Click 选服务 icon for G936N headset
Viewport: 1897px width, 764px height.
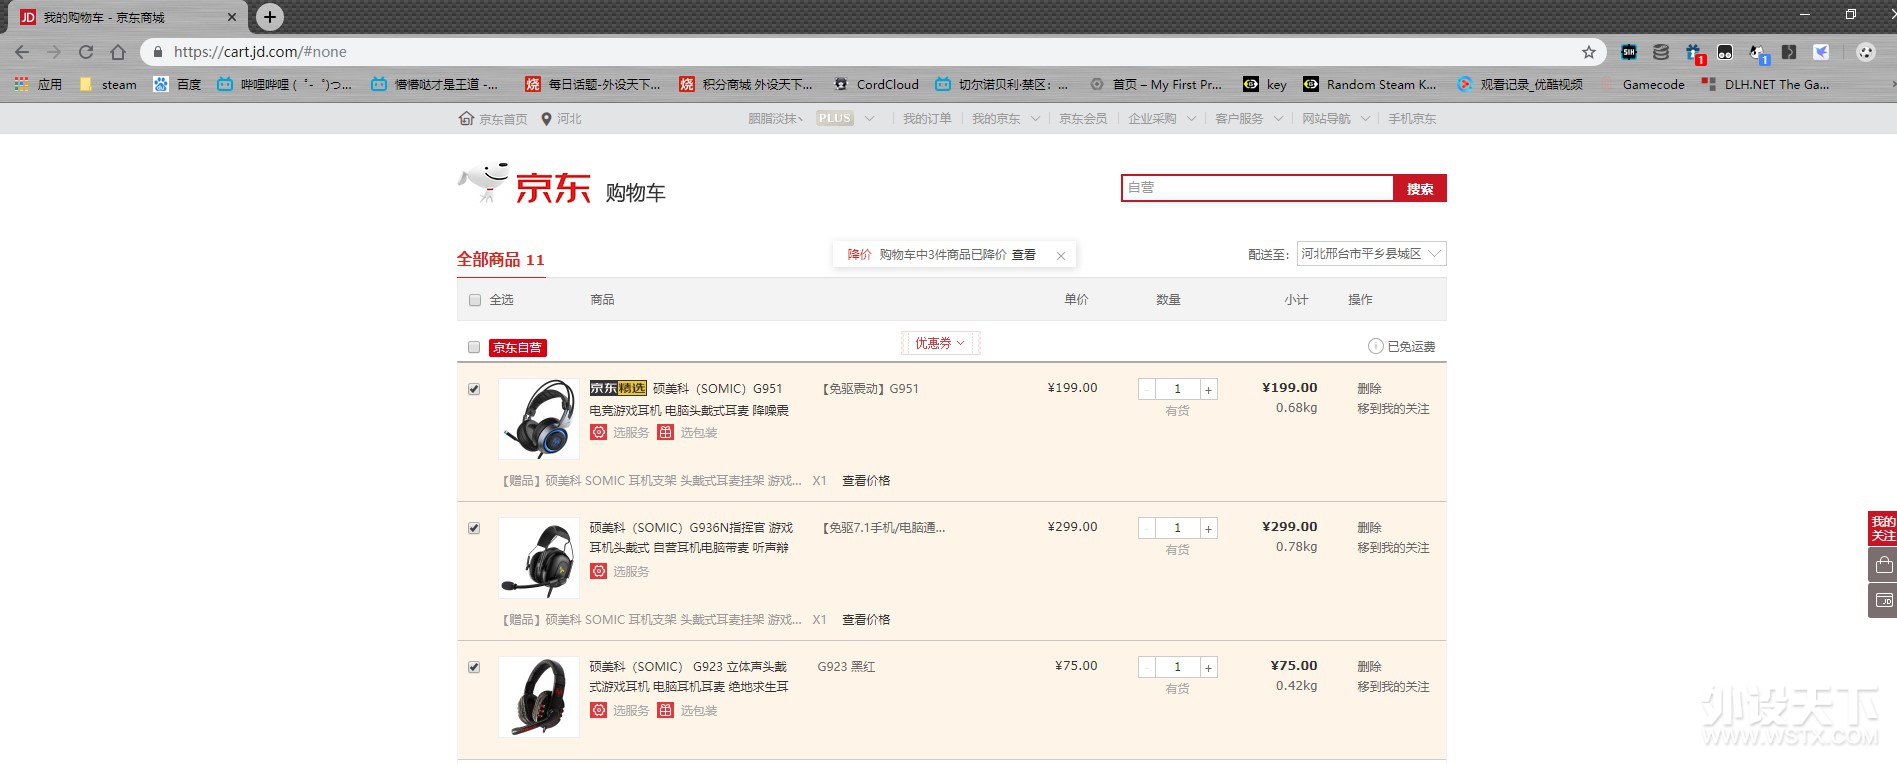tap(598, 572)
